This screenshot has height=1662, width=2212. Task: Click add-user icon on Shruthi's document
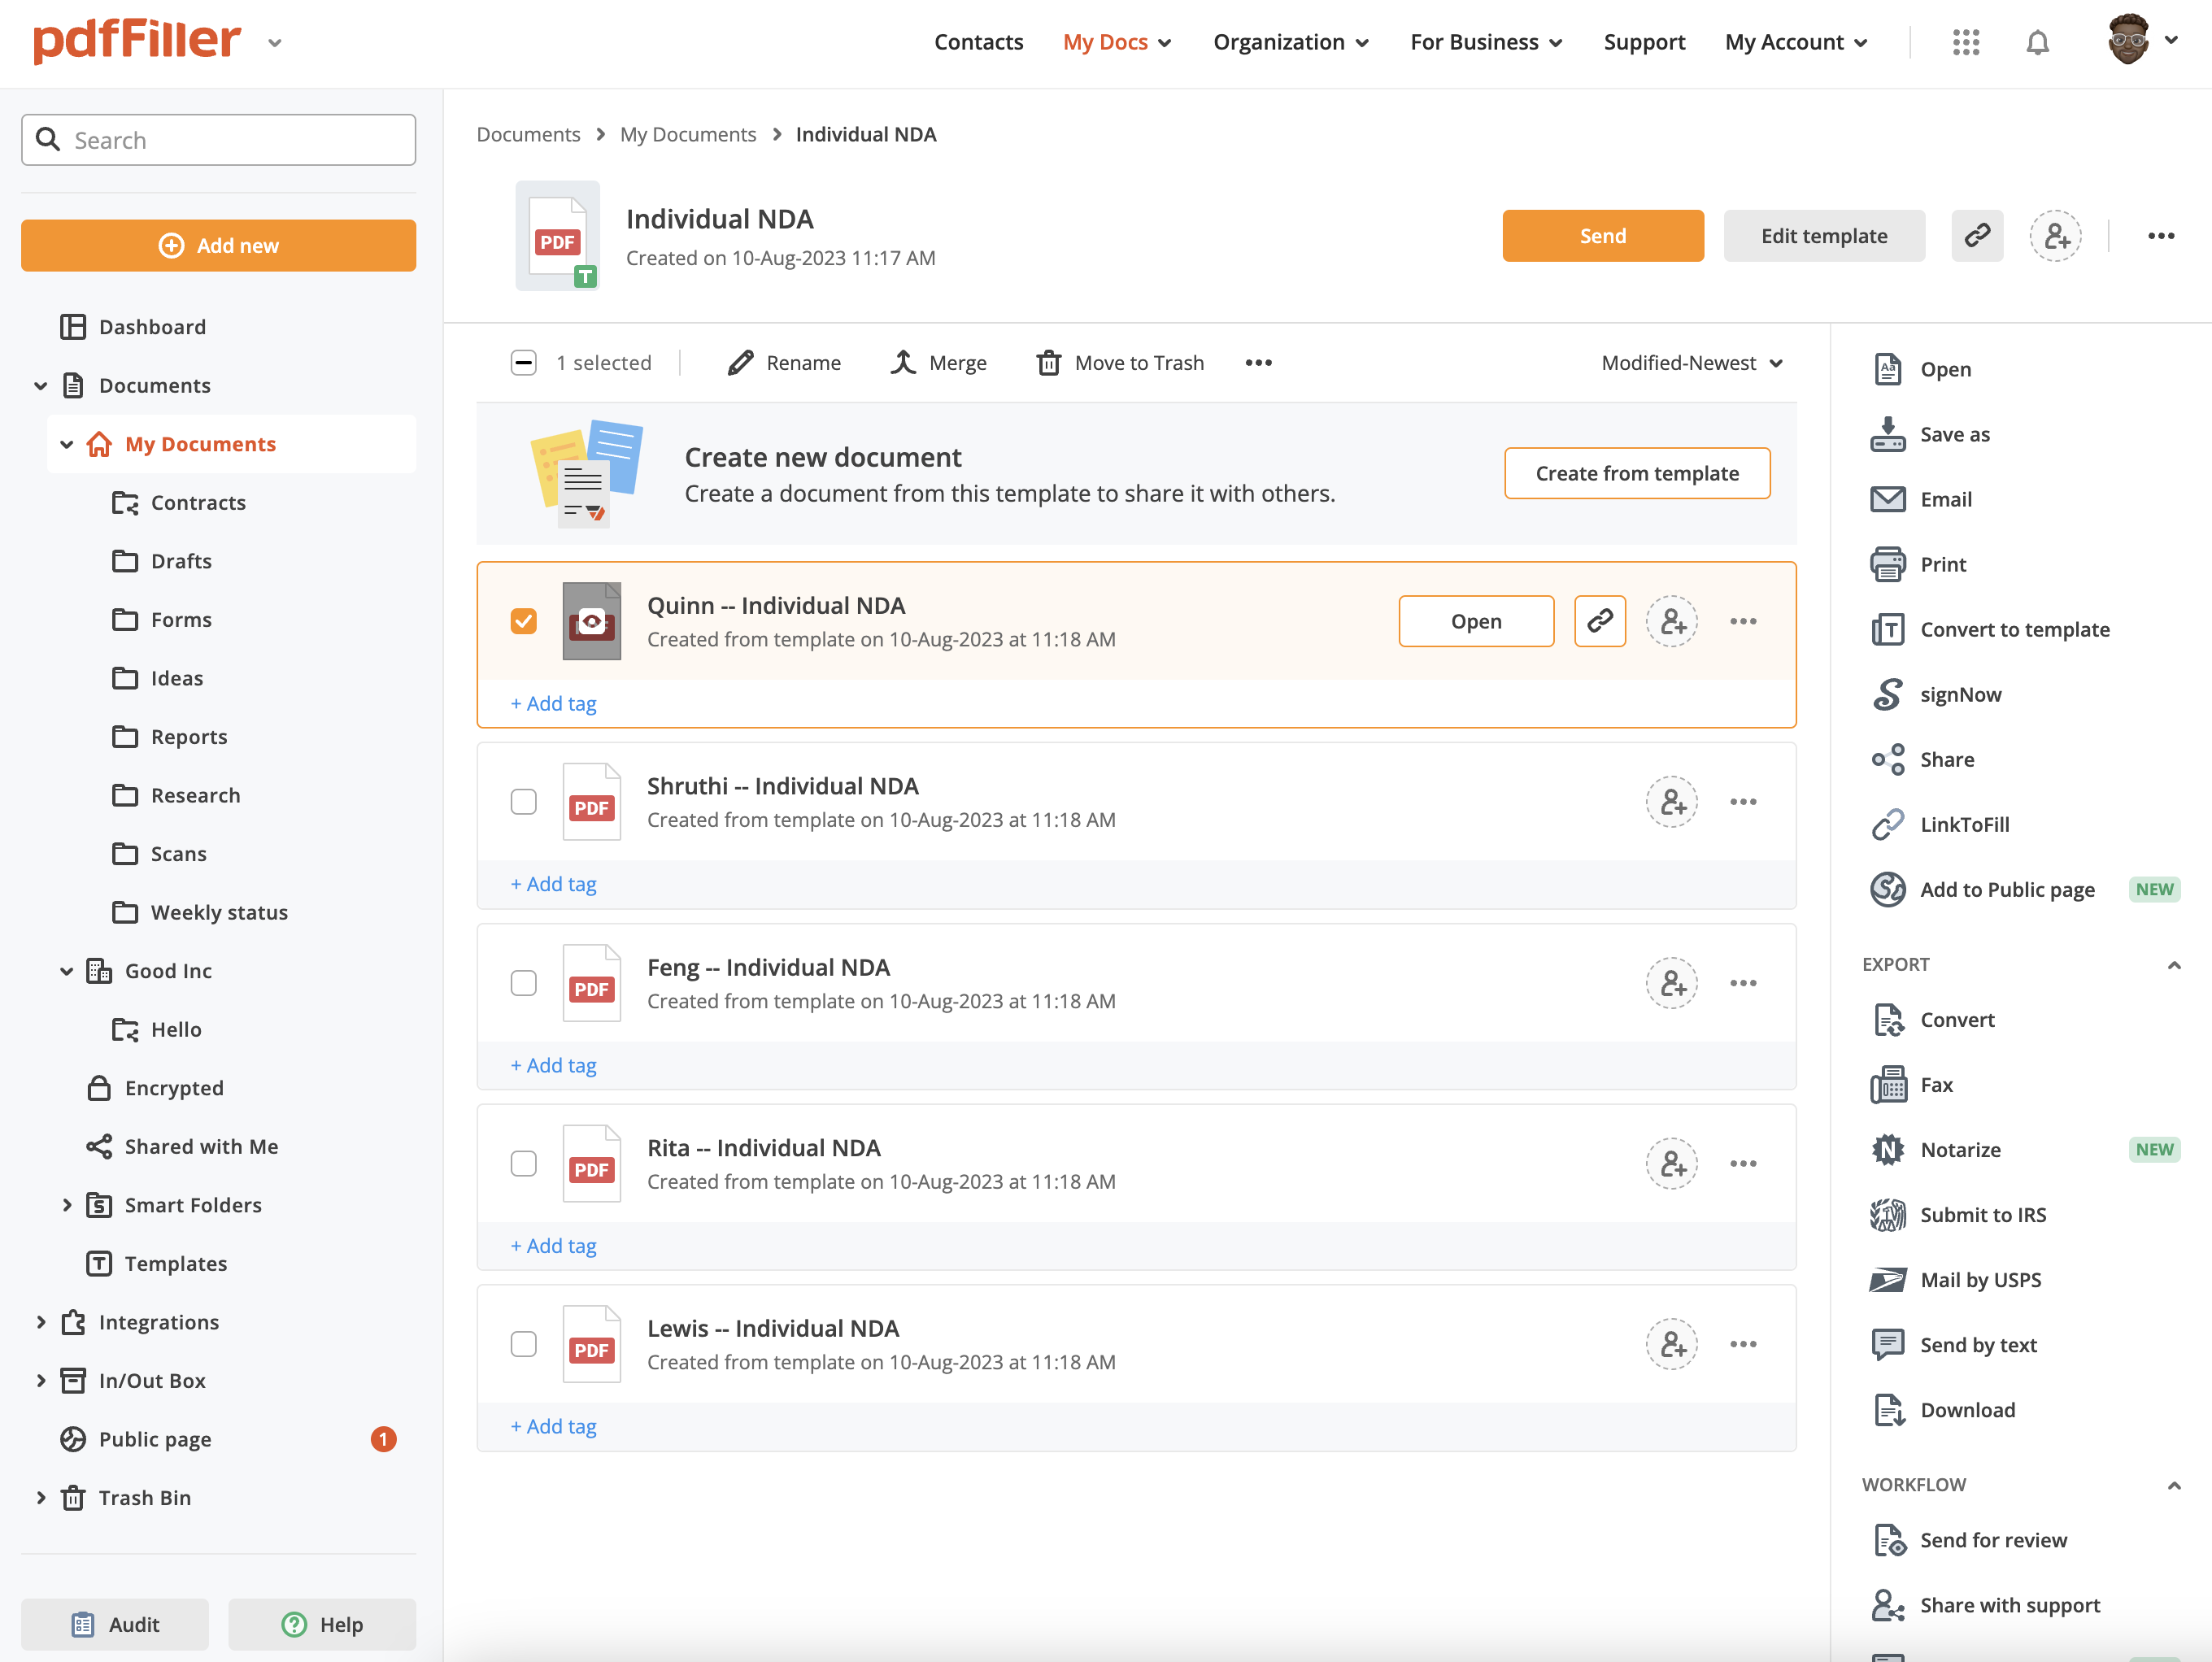(1672, 802)
